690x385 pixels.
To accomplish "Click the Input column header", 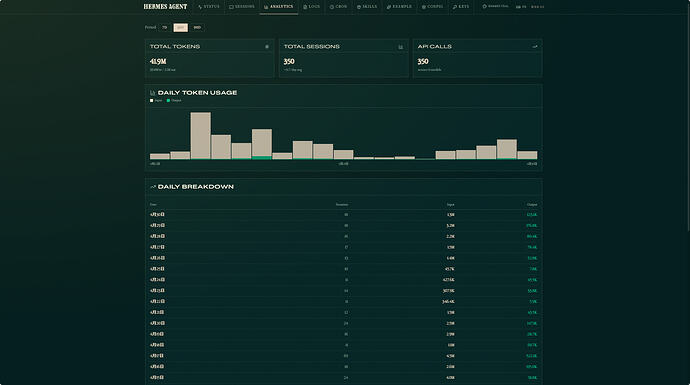I will (x=451, y=205).
